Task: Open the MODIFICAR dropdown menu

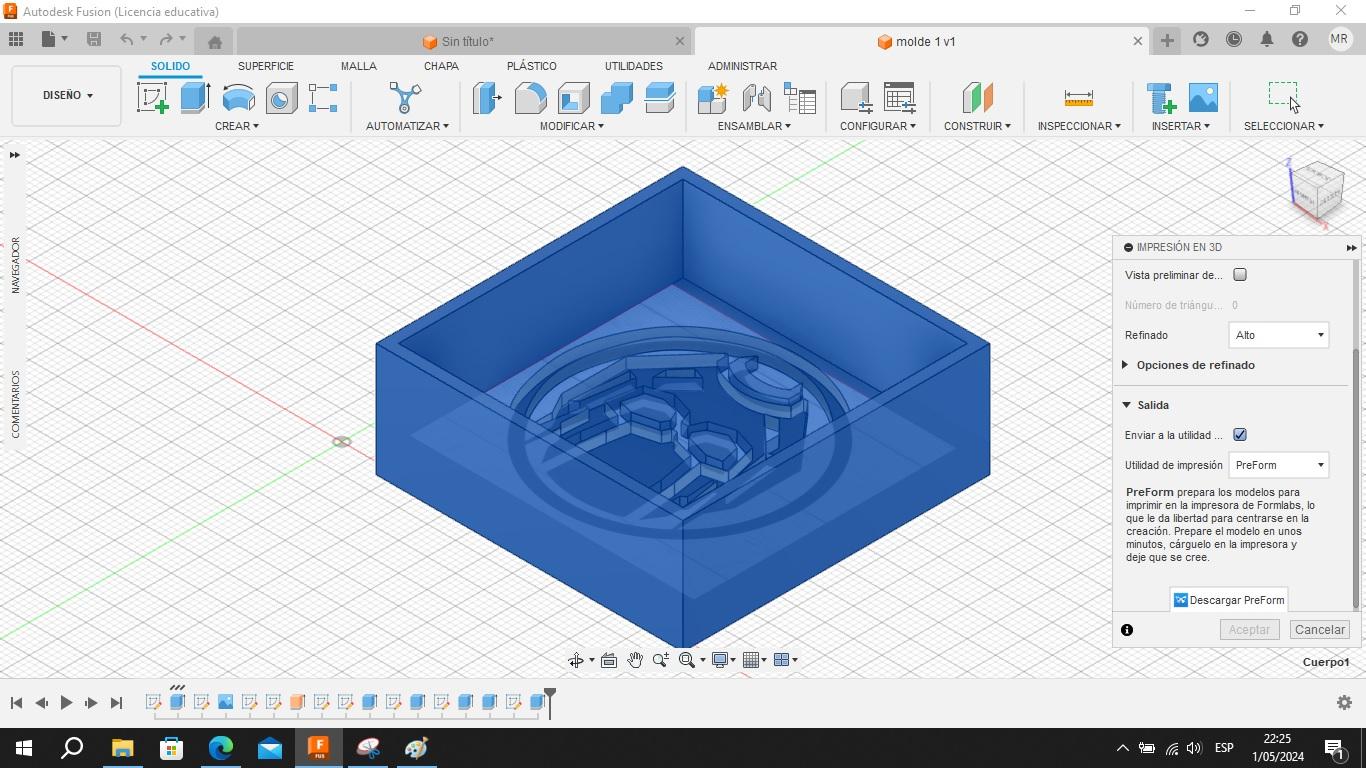Action: pos(571,126)
